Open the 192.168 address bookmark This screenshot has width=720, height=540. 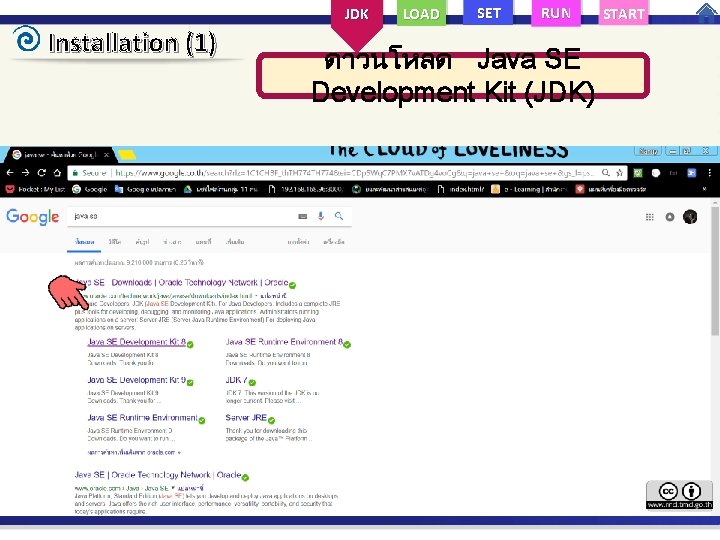pos(306,189)
